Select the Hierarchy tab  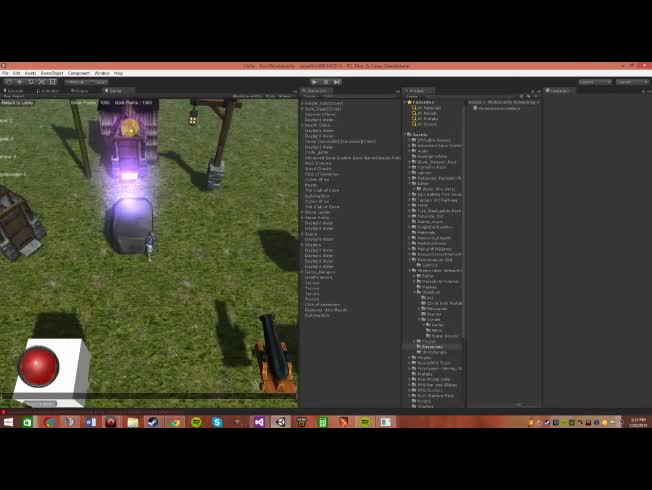315,91
